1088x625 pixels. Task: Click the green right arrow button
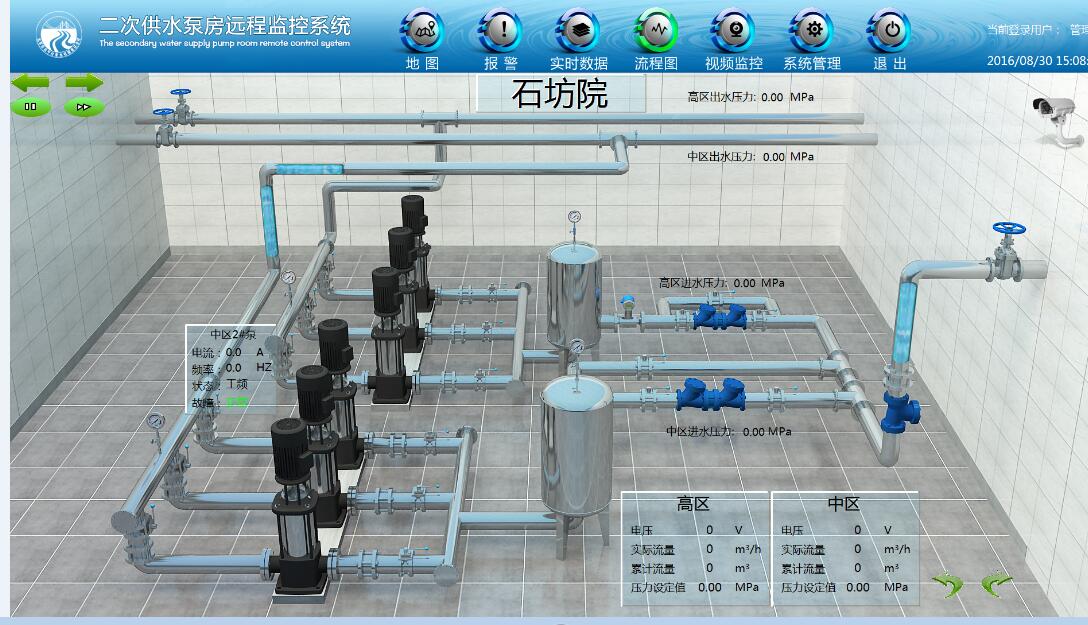pos(84,82)
